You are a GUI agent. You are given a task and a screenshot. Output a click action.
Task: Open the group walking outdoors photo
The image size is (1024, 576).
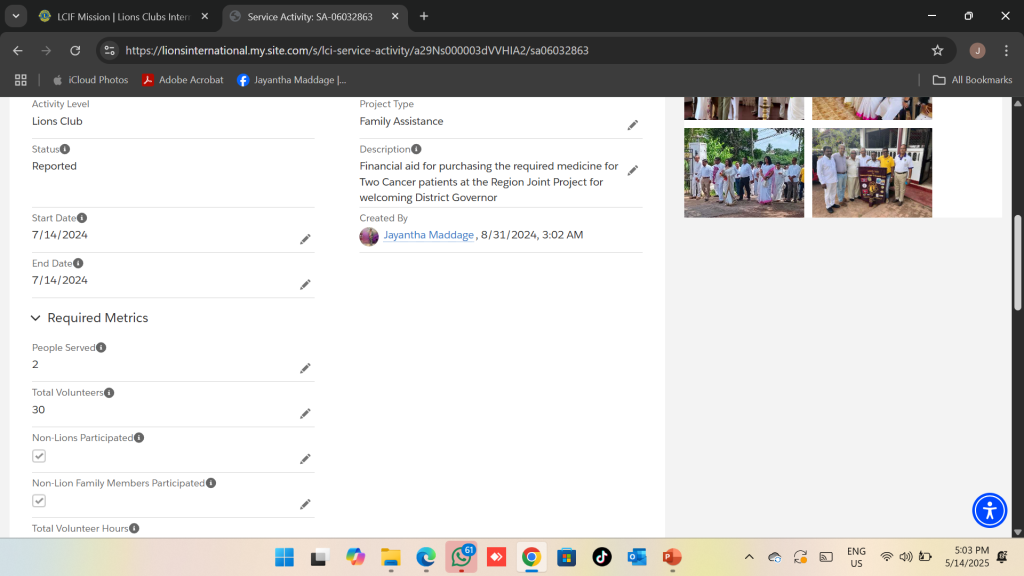(x=744, y=172)
